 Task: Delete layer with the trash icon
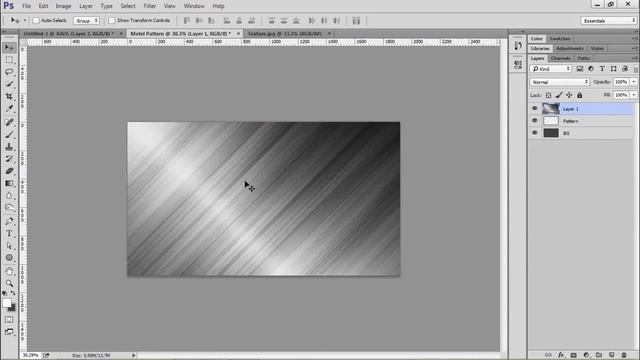pos(624,355)
